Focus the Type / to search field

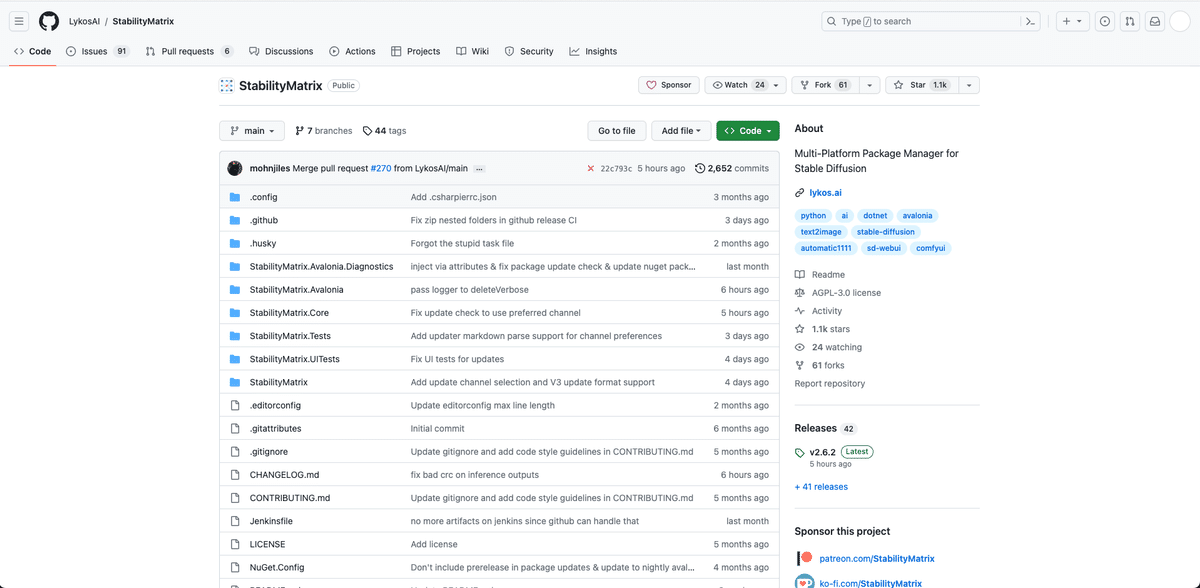[920, 21]
